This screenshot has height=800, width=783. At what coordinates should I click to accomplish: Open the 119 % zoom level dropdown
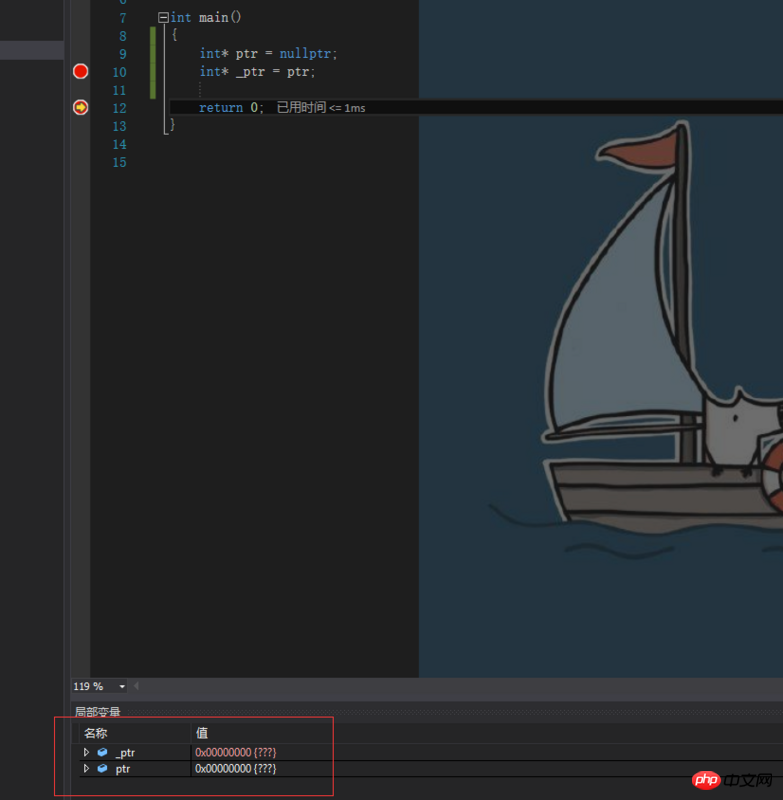coord(122,686)
